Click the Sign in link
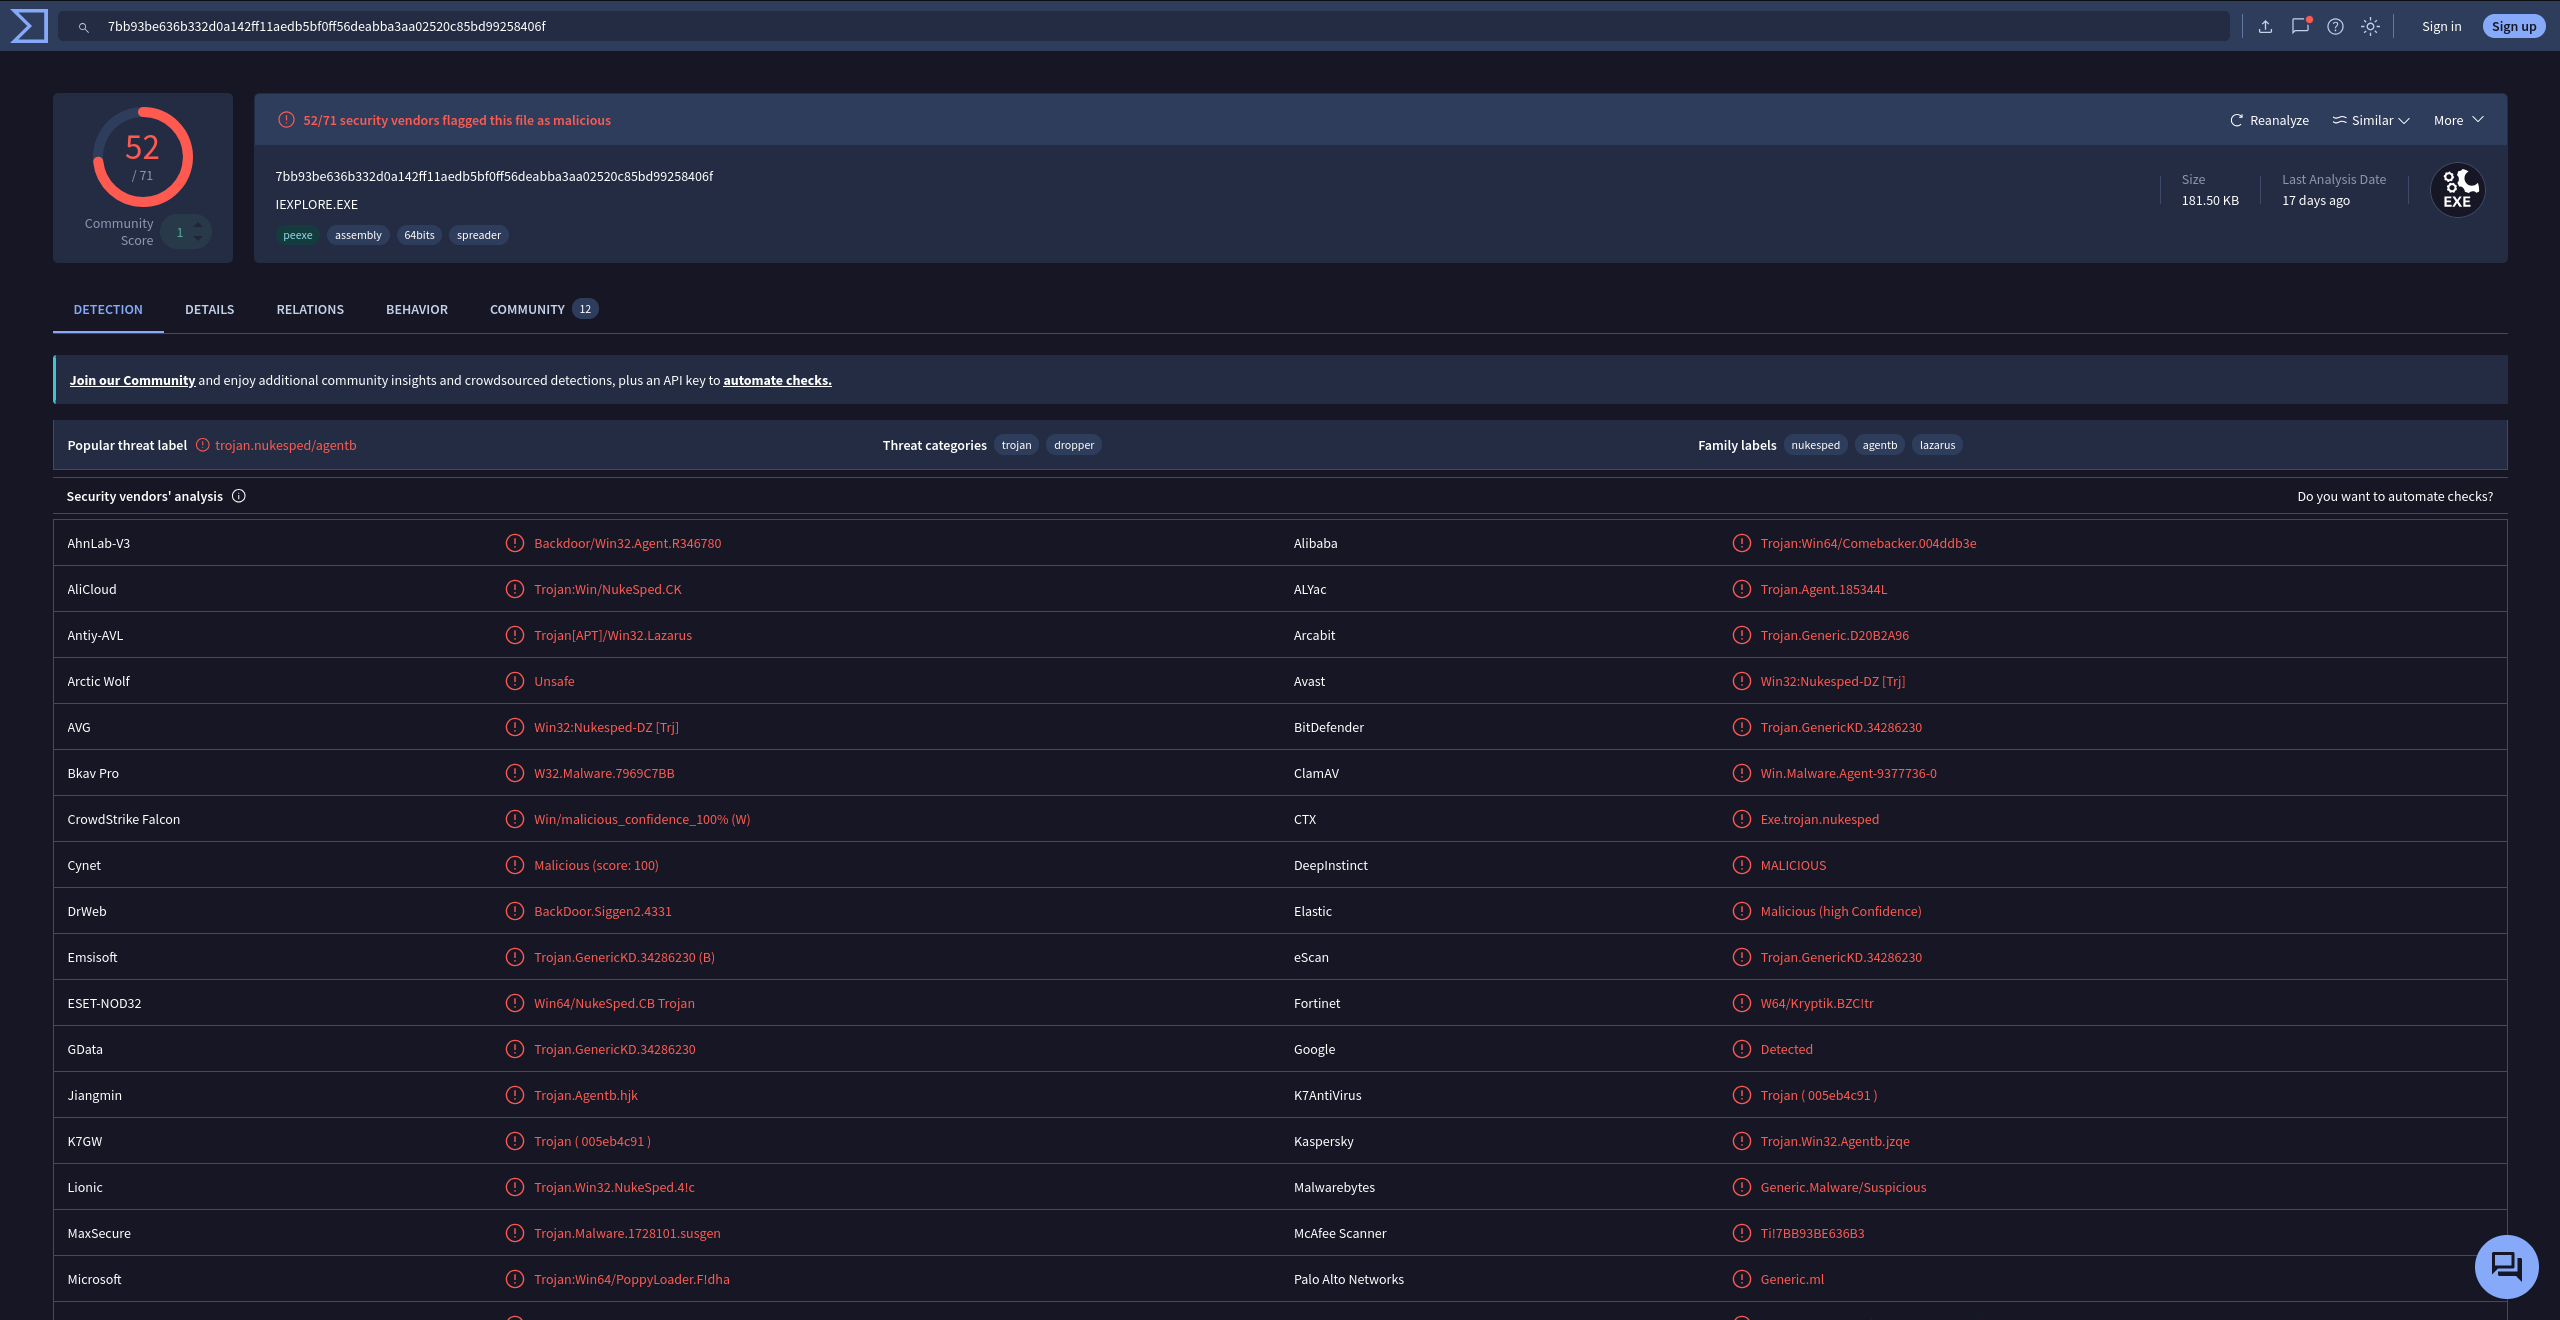Viewport: 2560px width, 1320px height. pyautogui.click(x=2441, y=27)
